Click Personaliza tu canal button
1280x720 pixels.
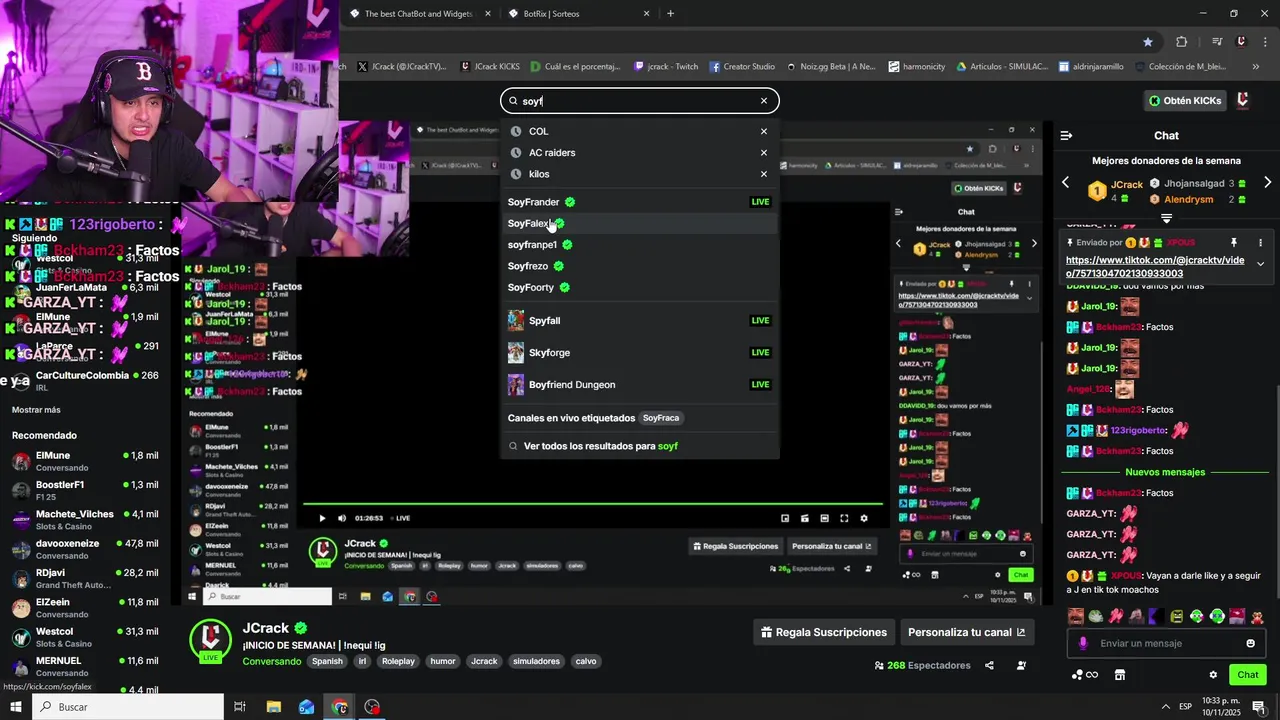click(967, 632)
